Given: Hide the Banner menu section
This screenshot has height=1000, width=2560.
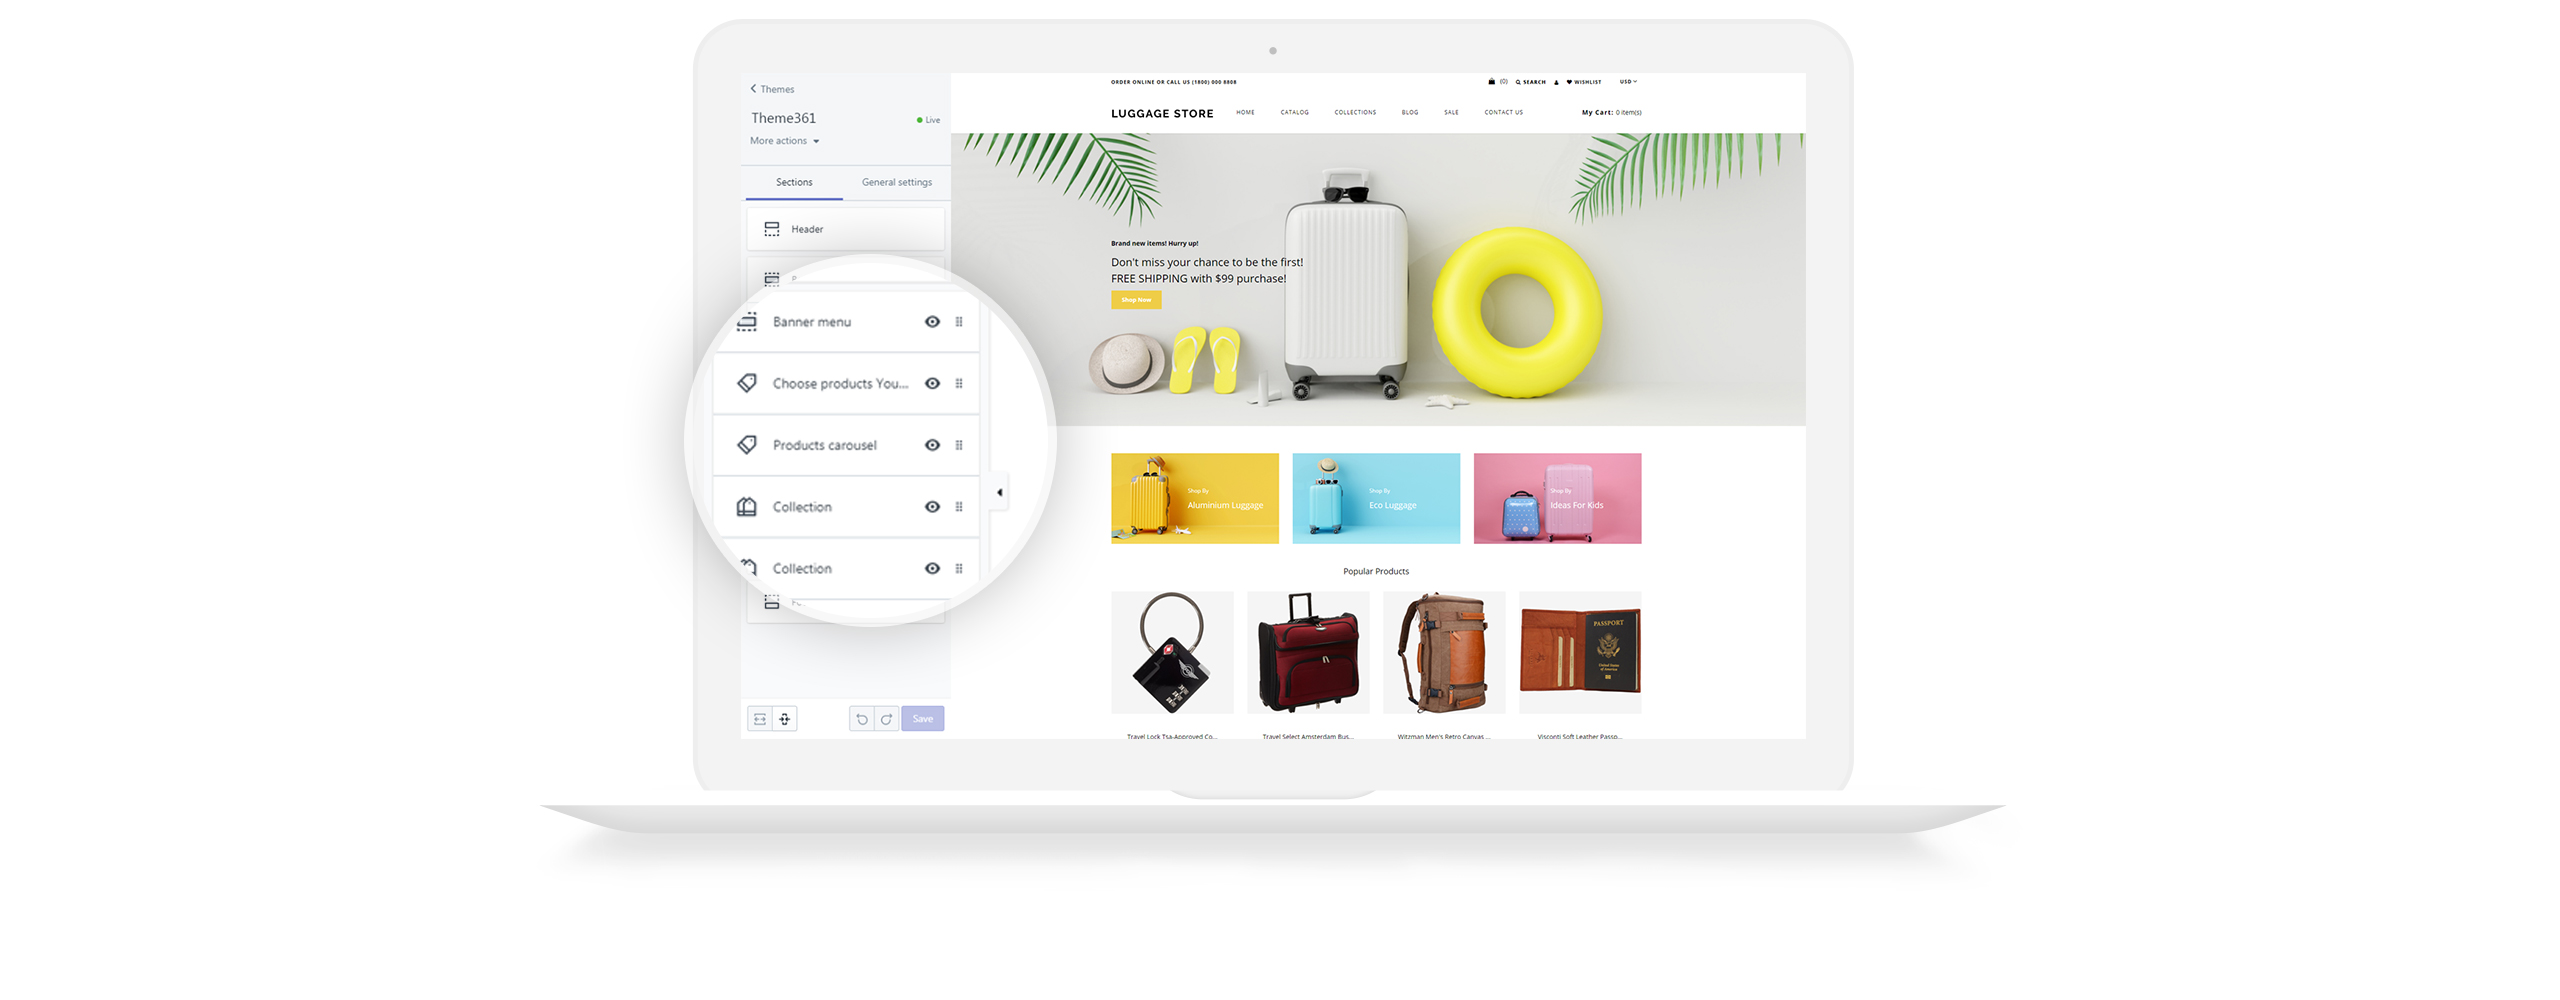Looking at the screenshot, I should point(932,322).
